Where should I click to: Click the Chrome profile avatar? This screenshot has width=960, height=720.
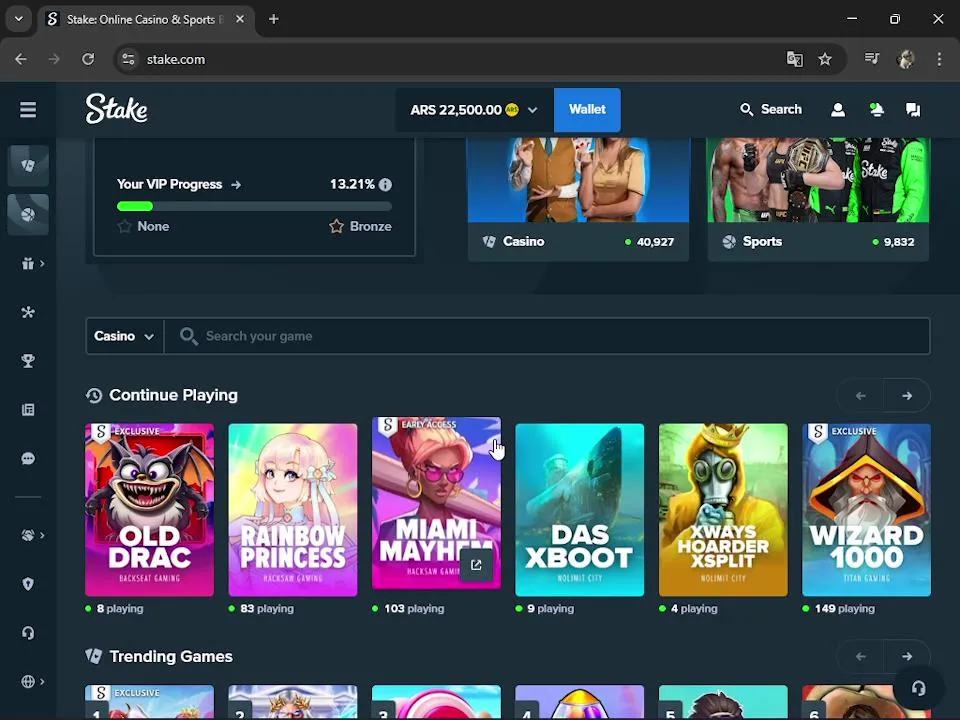point(906,59)
